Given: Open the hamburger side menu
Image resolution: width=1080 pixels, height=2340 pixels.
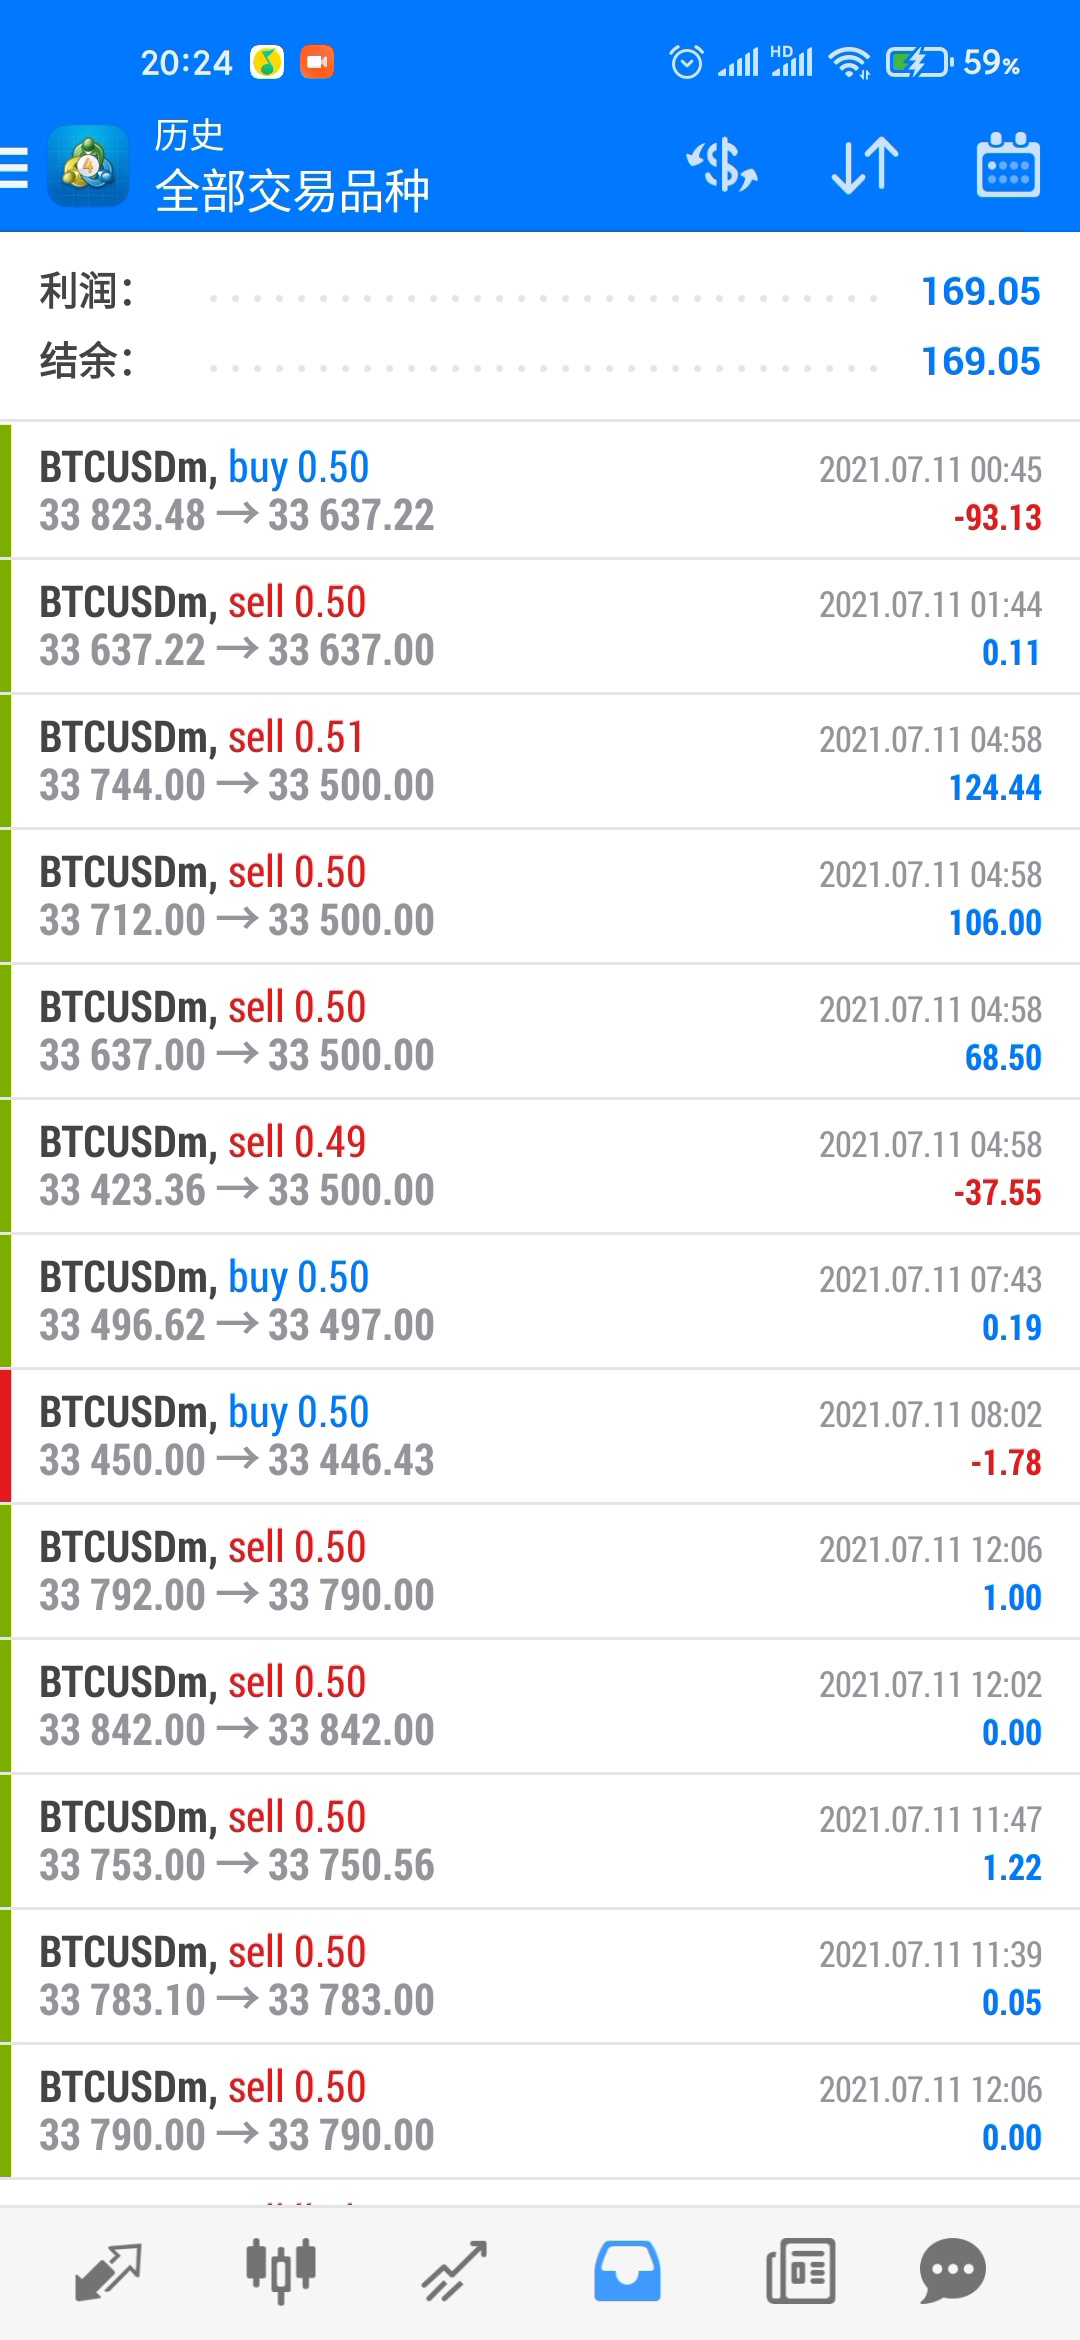Looking at the screenshot, I should tap(14, 167).
